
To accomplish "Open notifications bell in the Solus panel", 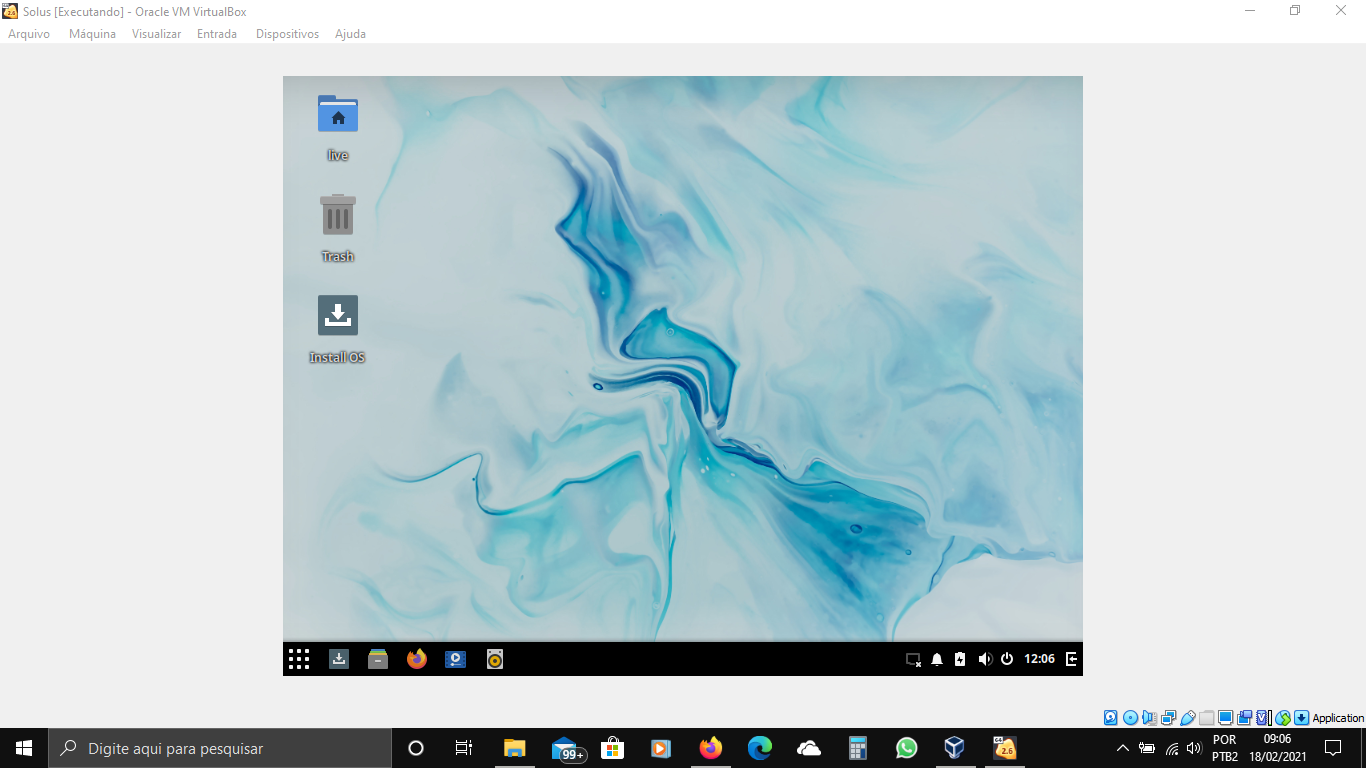I will [937, 659].
